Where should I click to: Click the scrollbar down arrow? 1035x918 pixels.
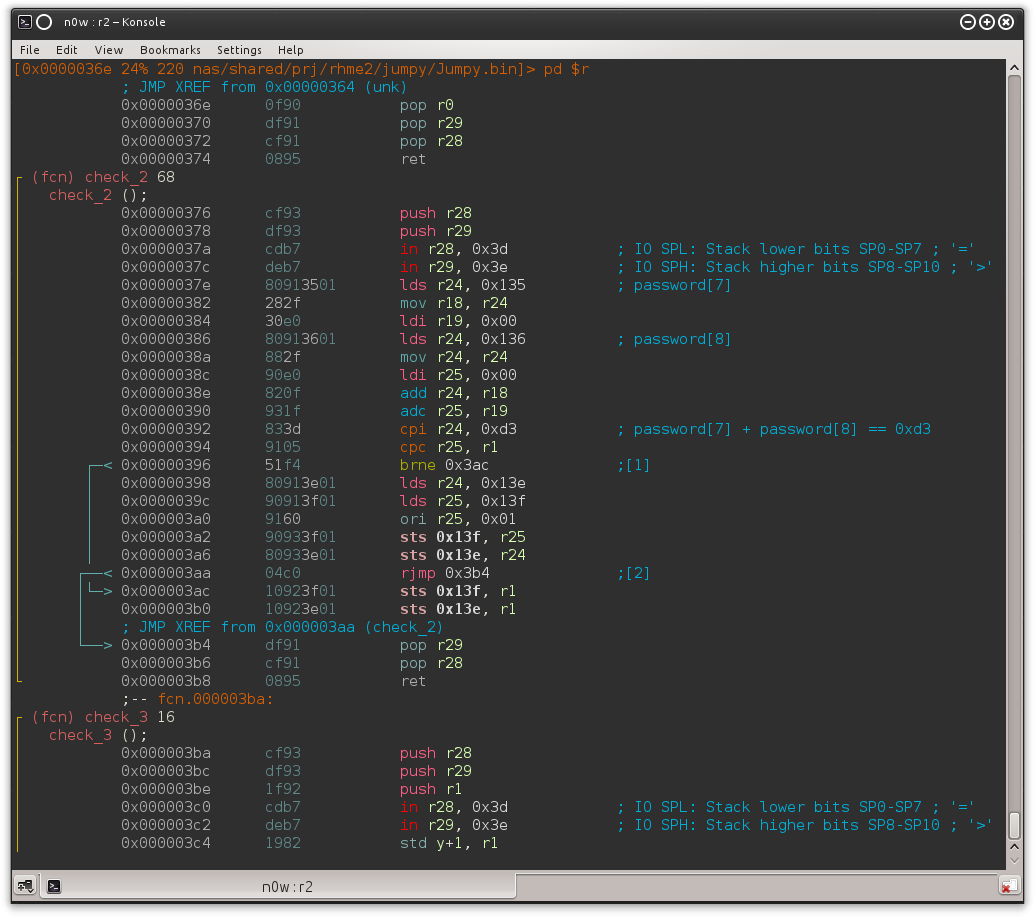[x=1014, y=861]
